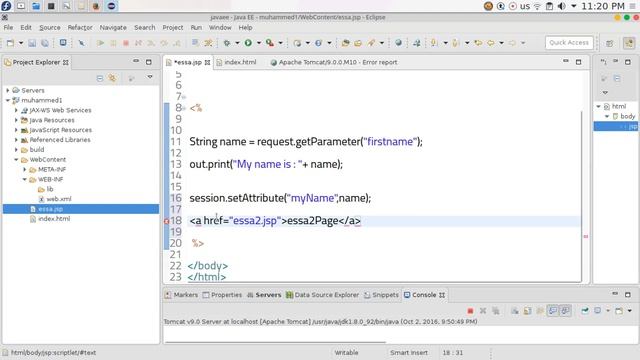640x360 pixels.
Task: Terminate the server with red stop icon
Action: click(x=470, y=311)
